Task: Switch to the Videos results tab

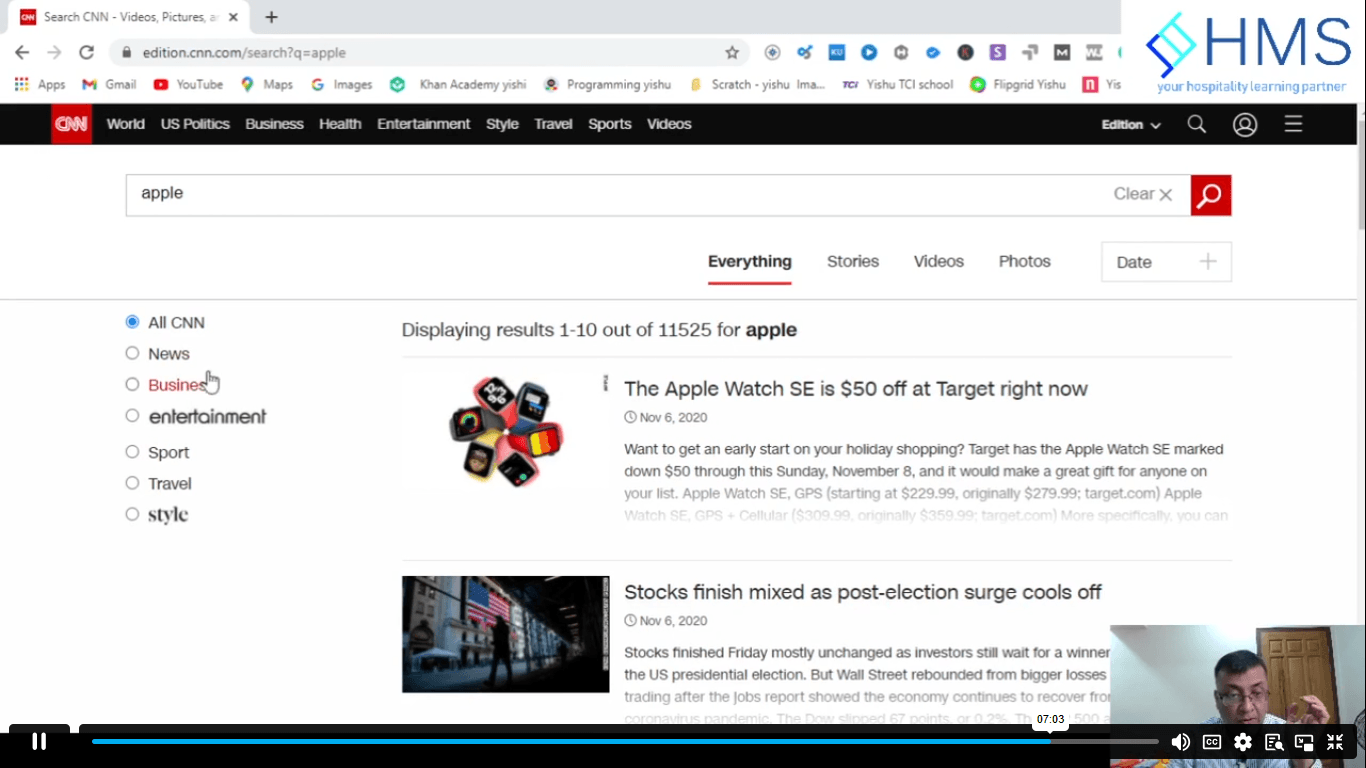Action: pyautogui.click(x=938, y=261)
